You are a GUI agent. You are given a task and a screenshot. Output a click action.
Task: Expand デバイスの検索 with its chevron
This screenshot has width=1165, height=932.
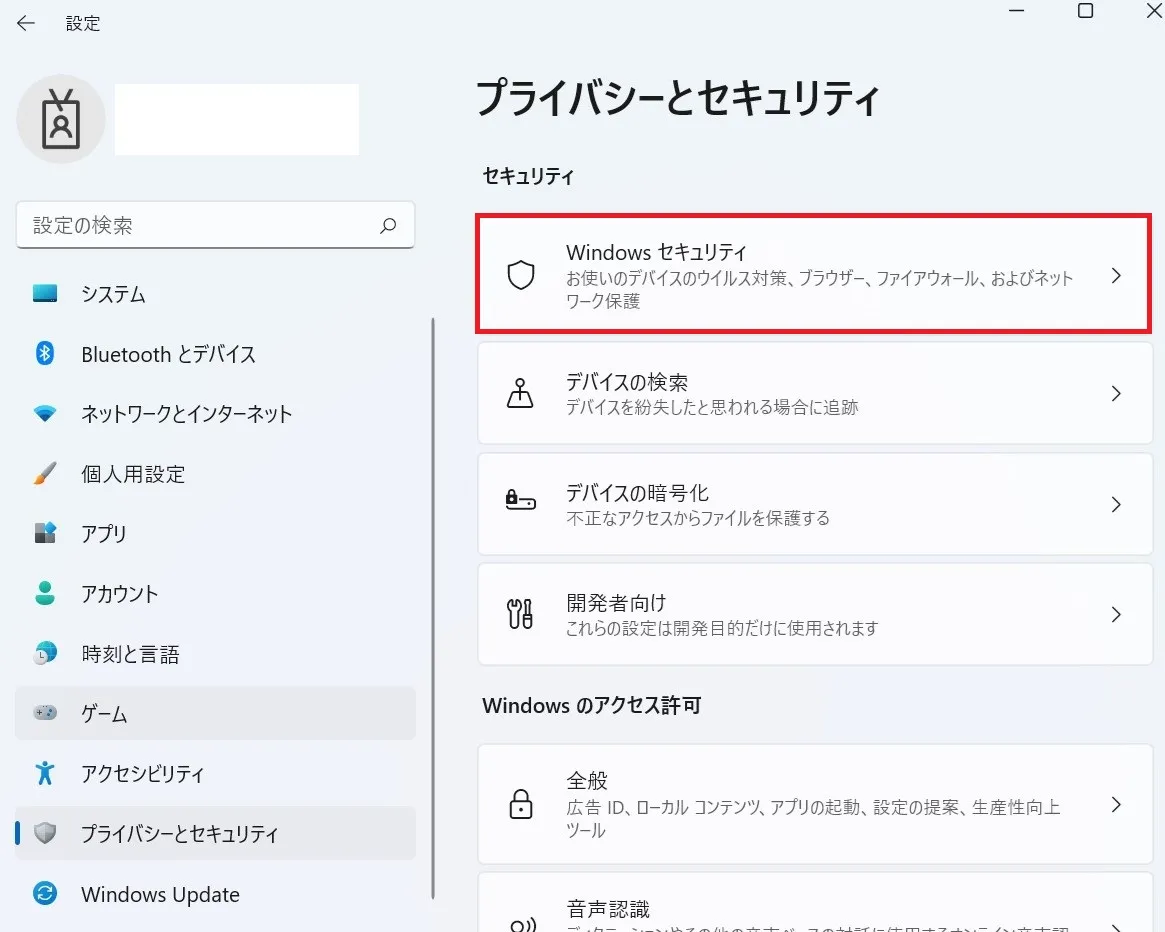tap(1117, 394)
